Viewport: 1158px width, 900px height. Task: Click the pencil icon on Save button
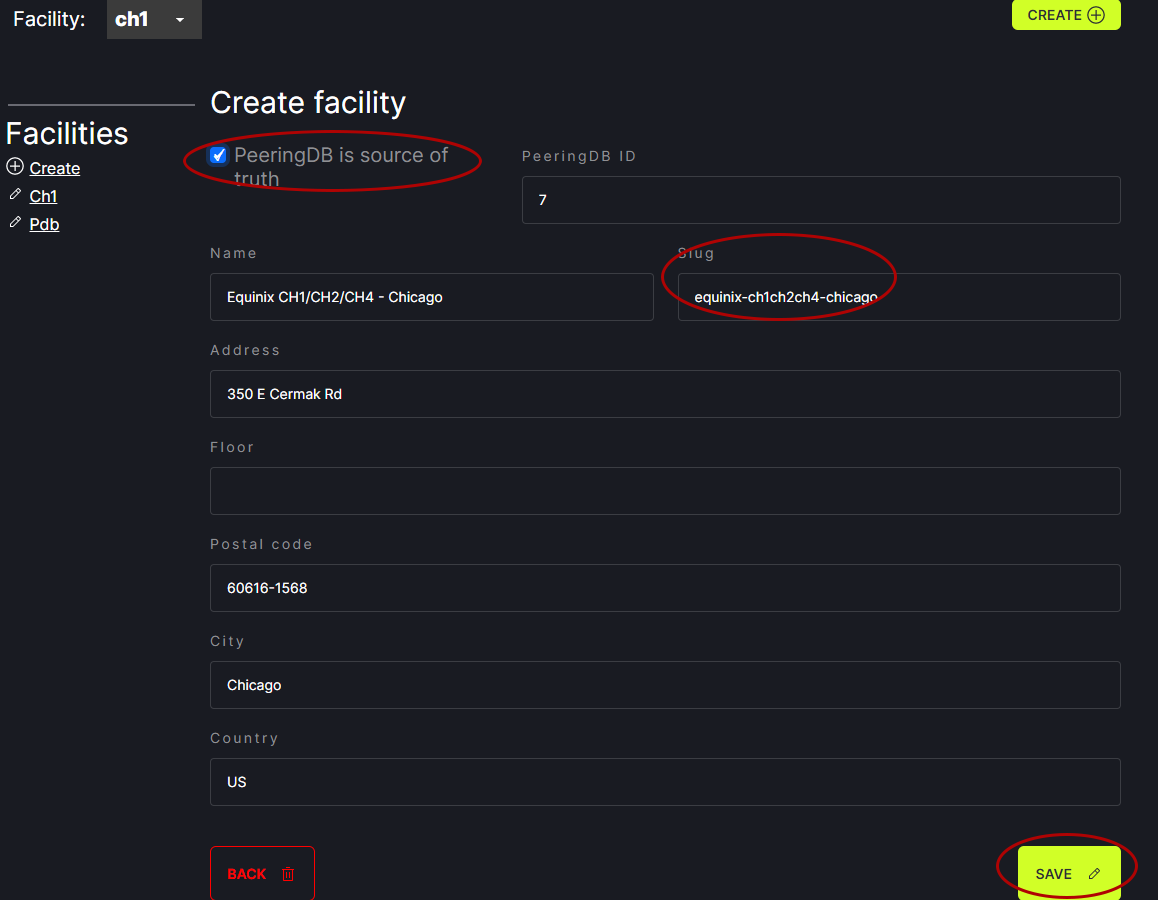[x=1094, y=874]
